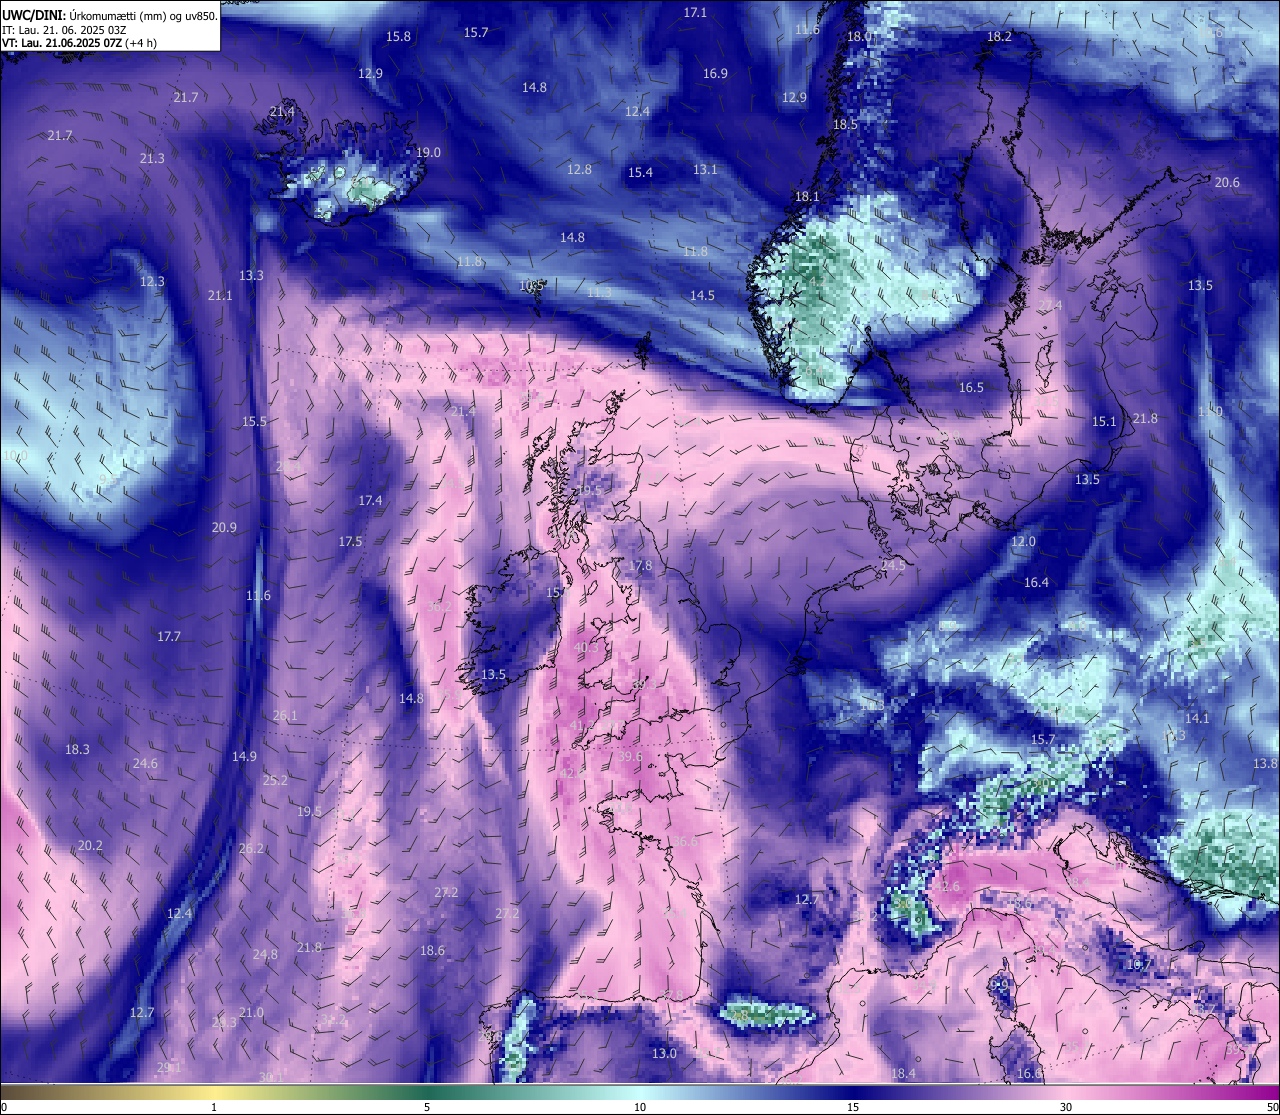Click the 20.9 value on the map
Screen dimensions: 1280x1115
[224, 528]
